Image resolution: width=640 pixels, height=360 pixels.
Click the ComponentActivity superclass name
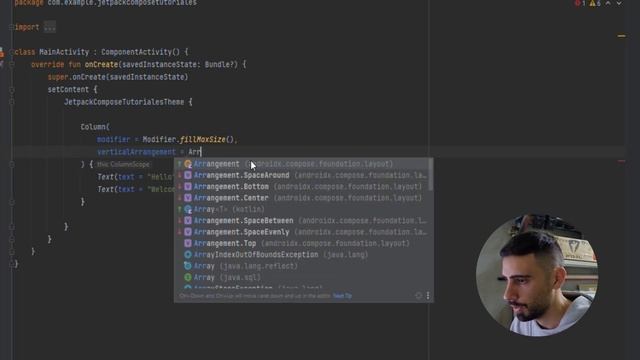pos(136,52)
